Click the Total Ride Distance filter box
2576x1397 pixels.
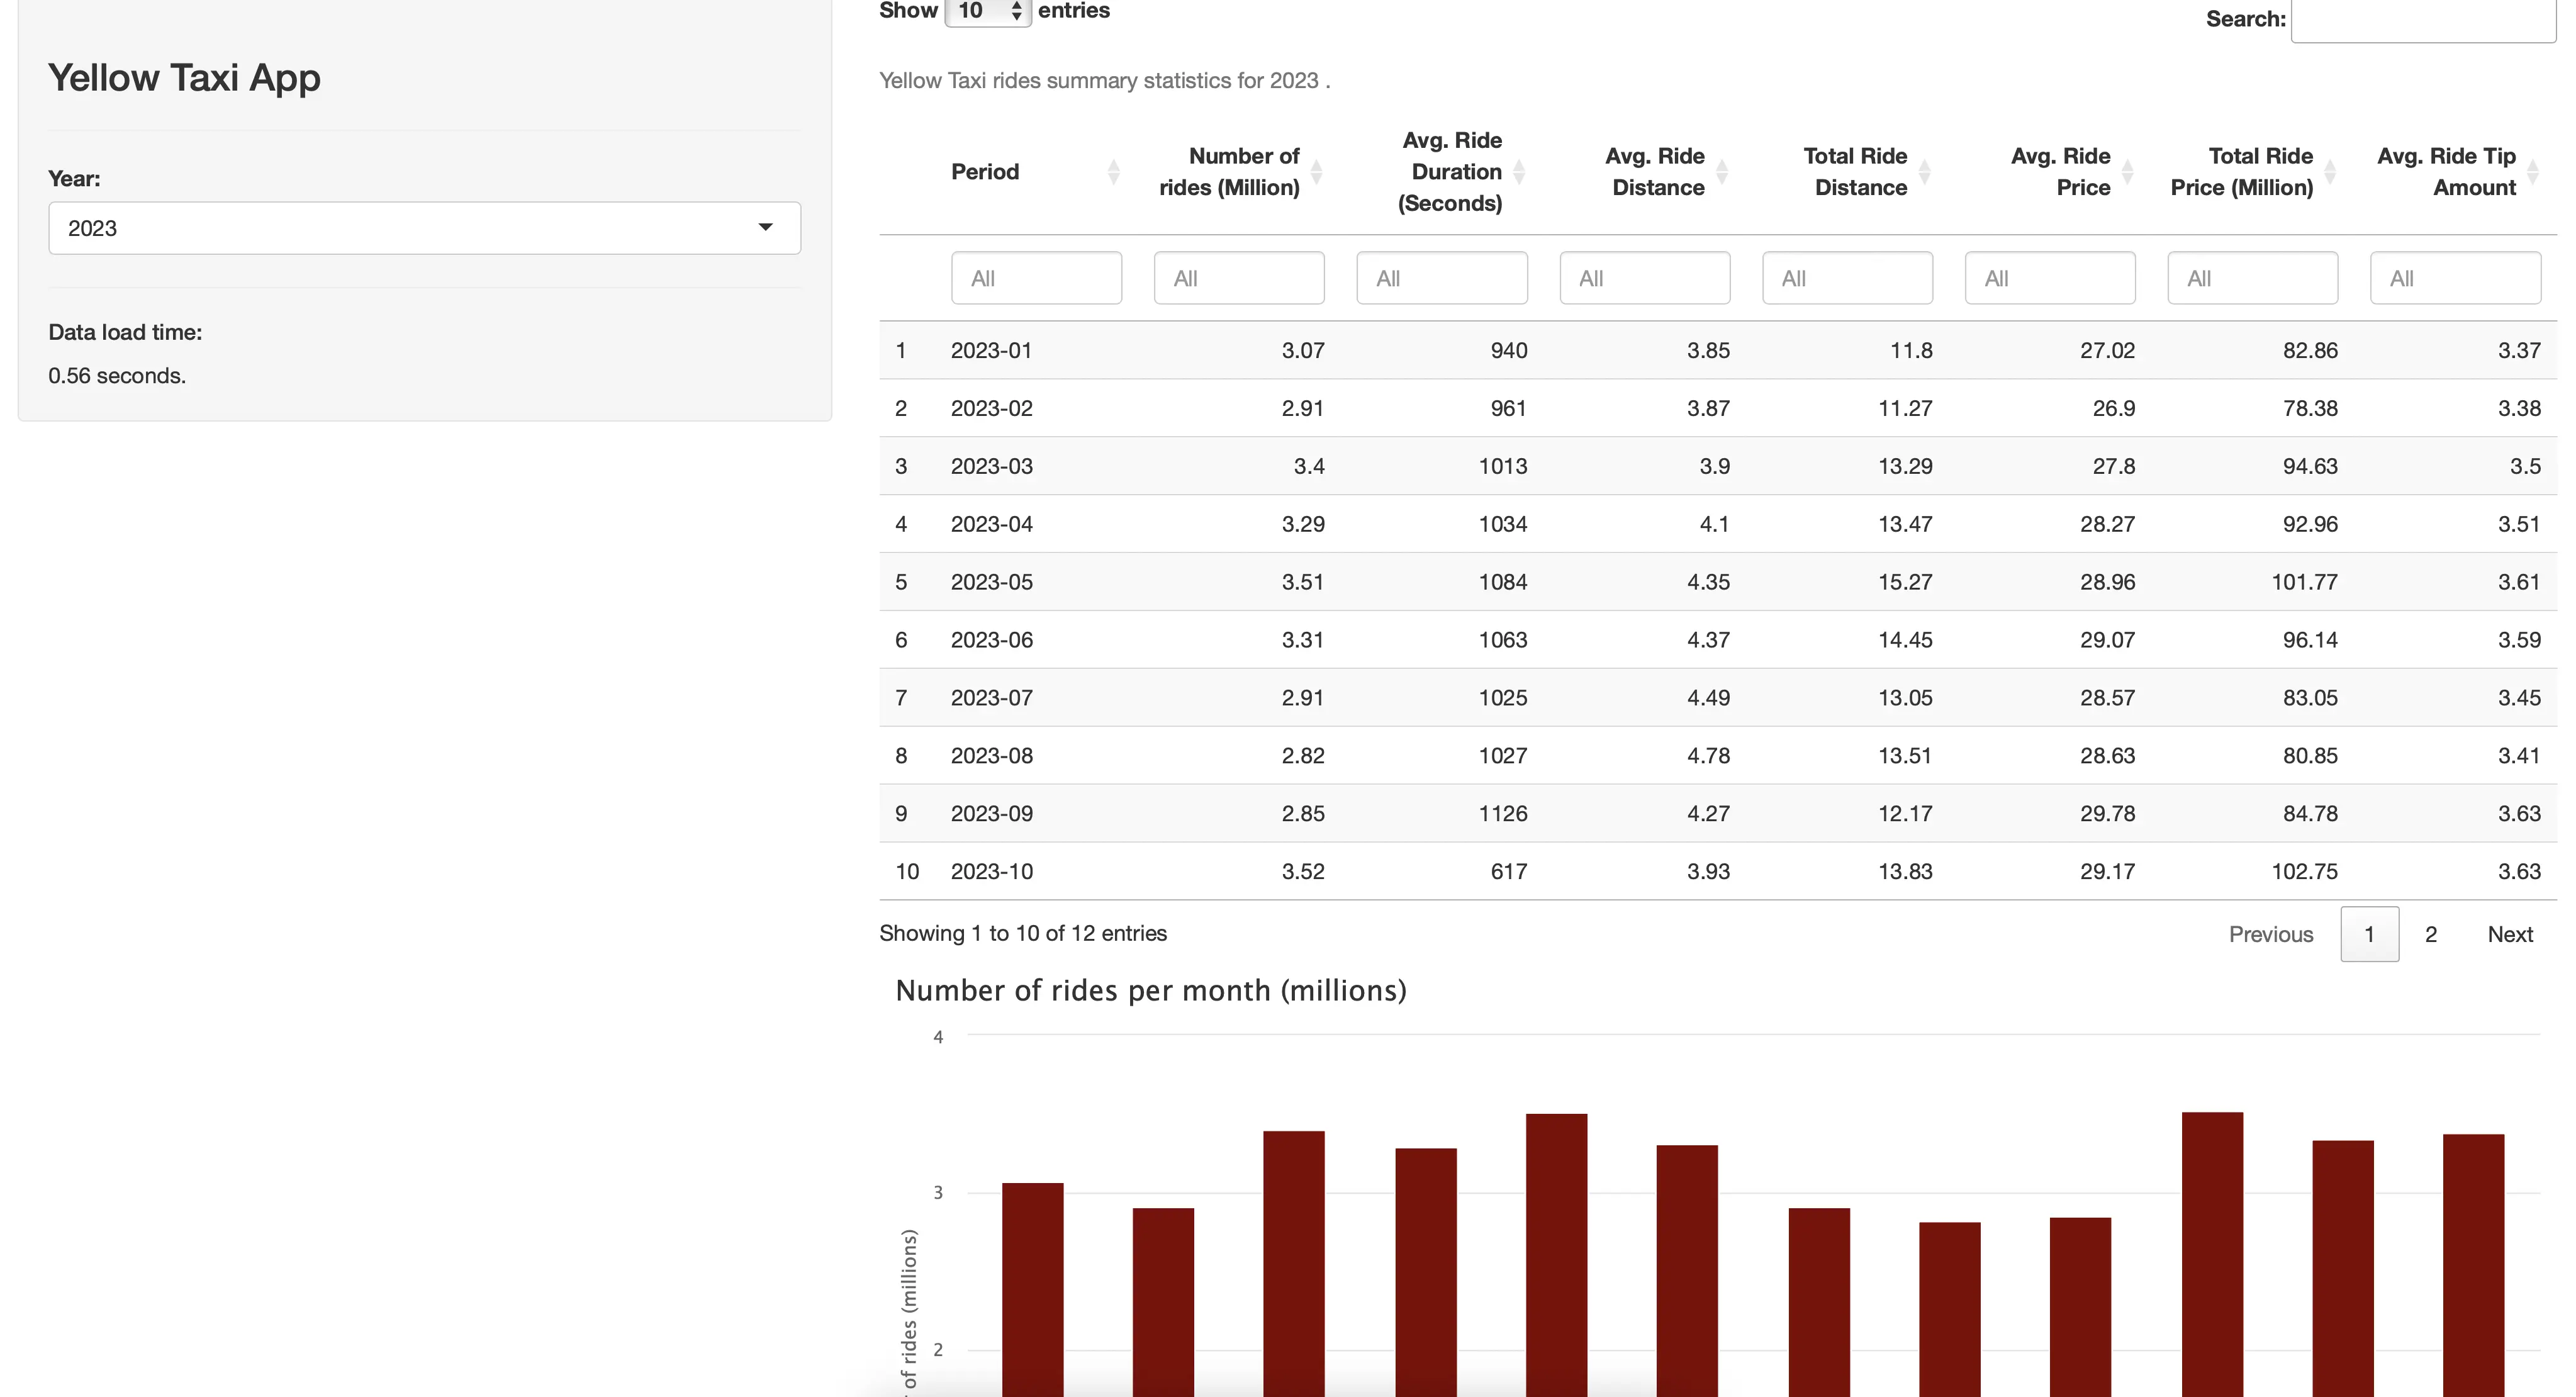(1847, 278)
